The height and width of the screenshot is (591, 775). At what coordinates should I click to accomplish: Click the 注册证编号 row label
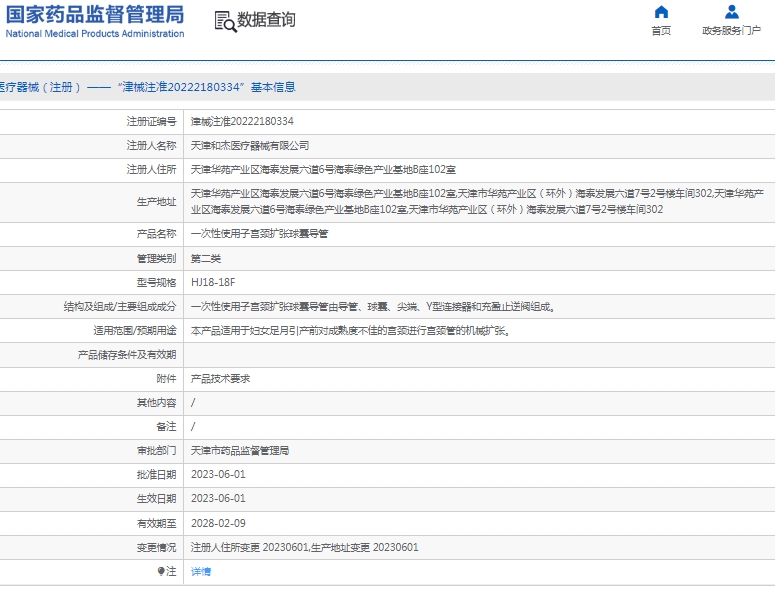point(151,122)
